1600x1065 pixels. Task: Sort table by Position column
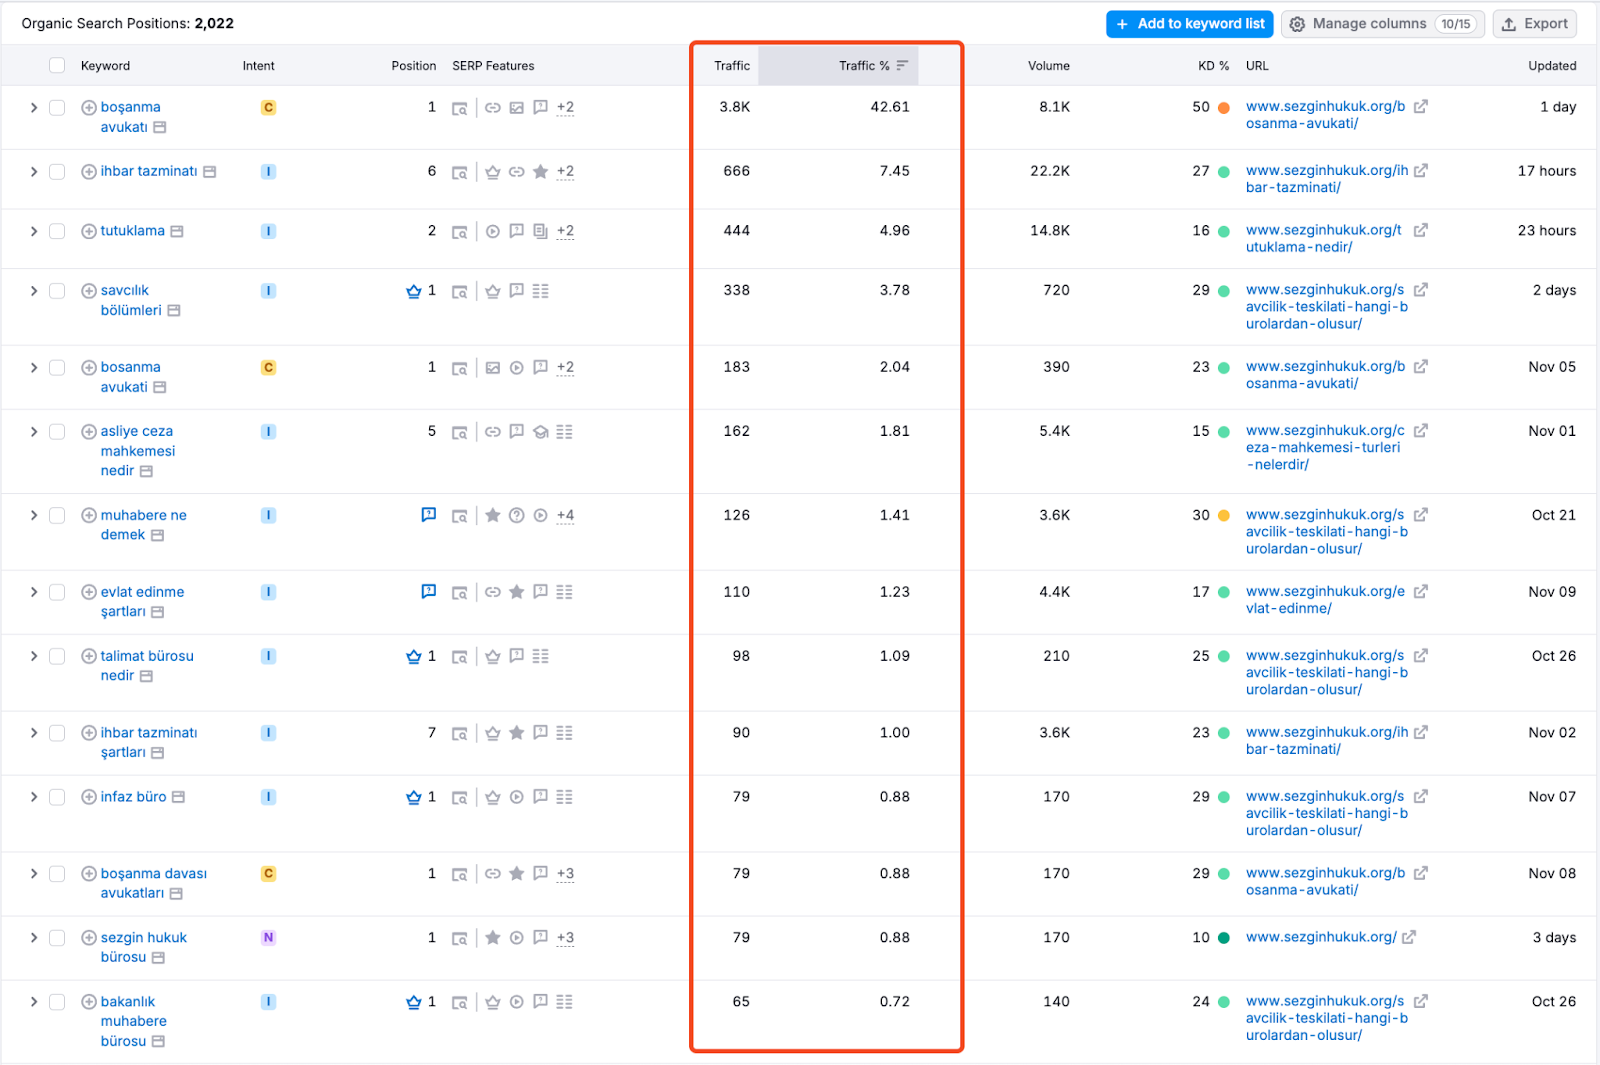point(413,65)
